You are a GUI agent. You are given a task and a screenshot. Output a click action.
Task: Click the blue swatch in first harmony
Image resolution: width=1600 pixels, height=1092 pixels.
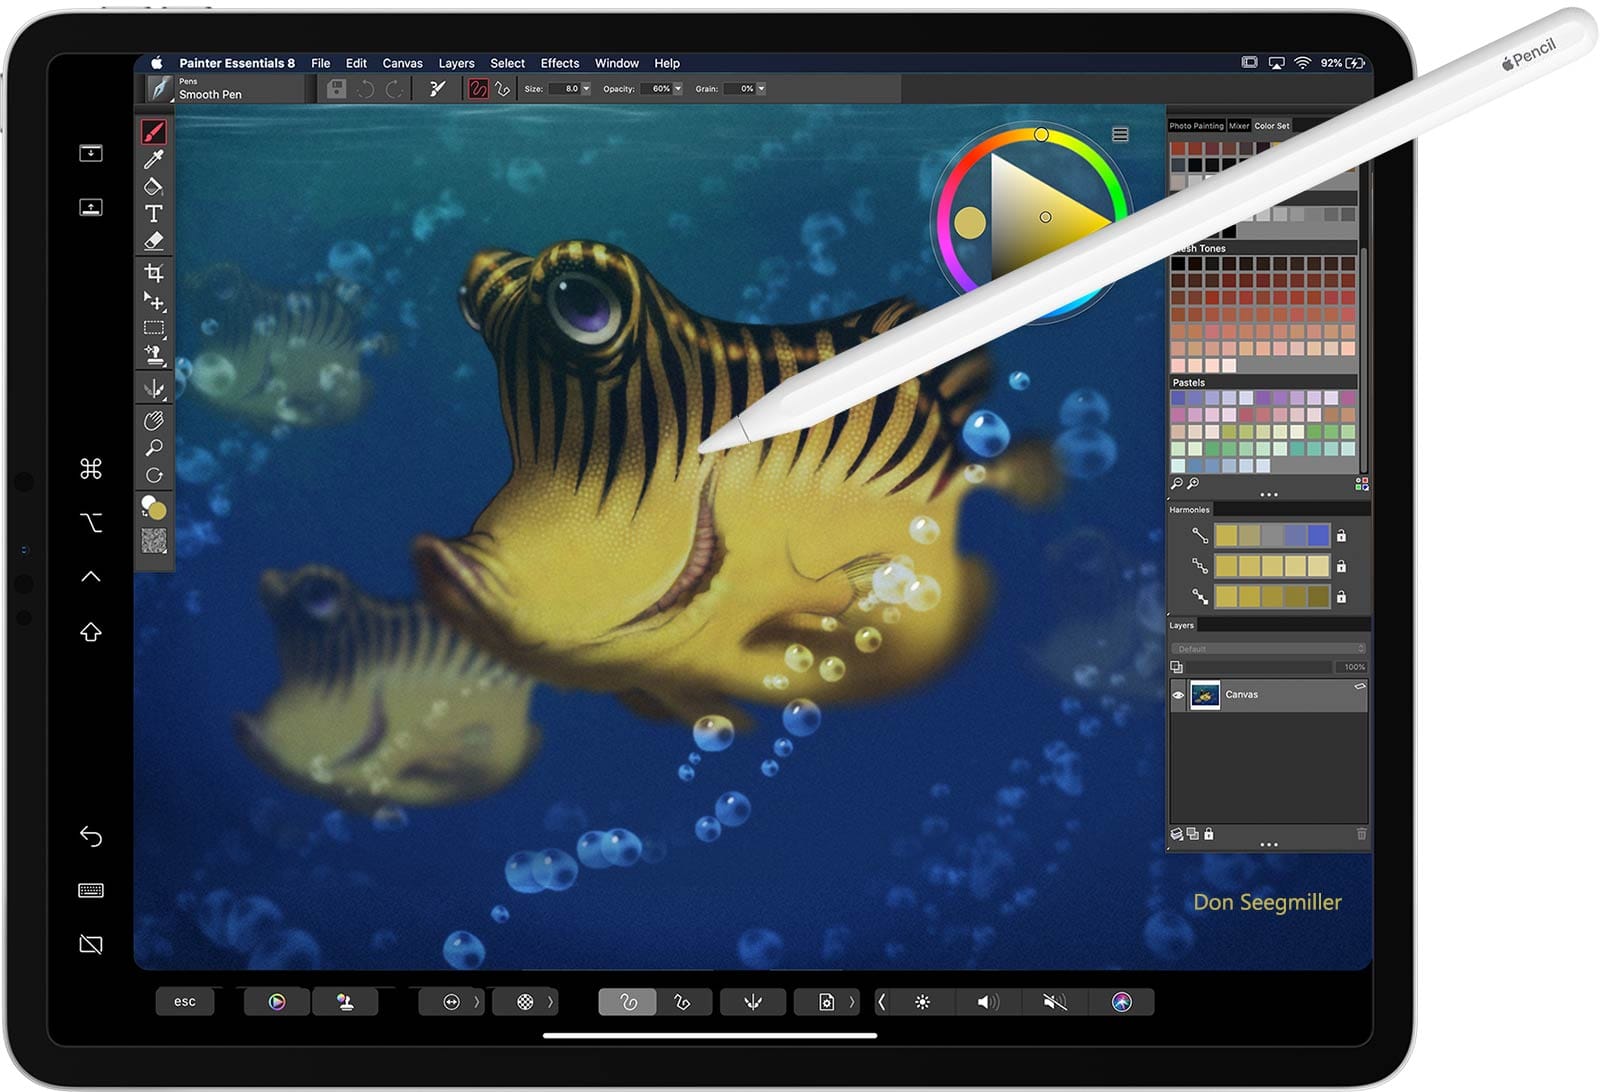pos(1318,536)
